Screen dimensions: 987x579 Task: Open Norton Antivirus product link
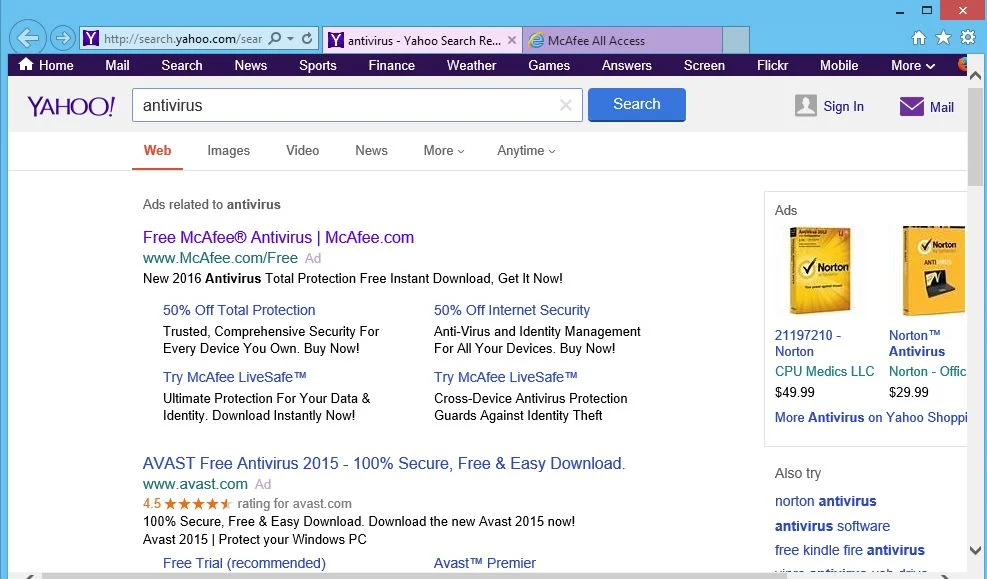tap(917, 344)
